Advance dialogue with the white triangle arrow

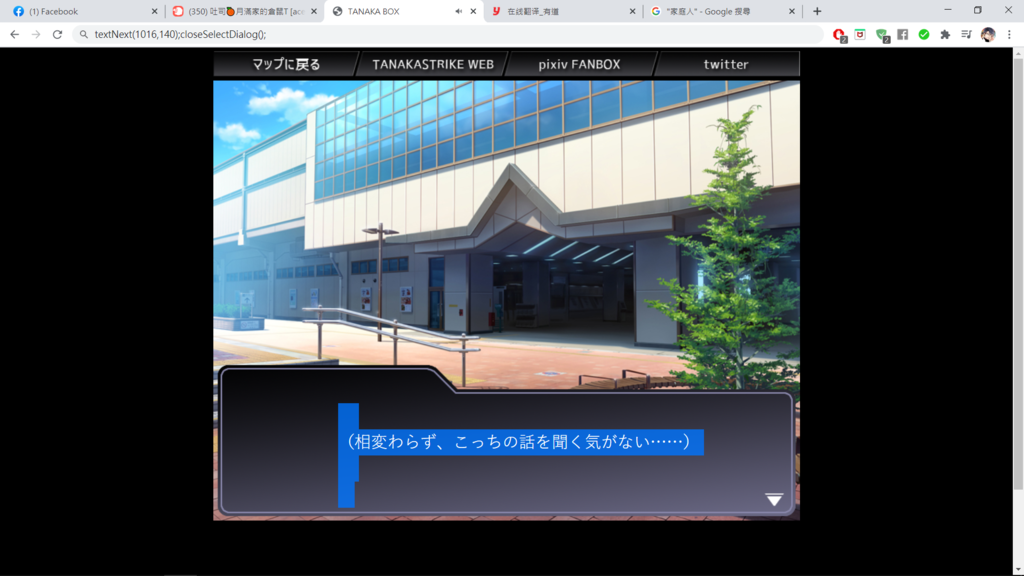pos(774,500)
